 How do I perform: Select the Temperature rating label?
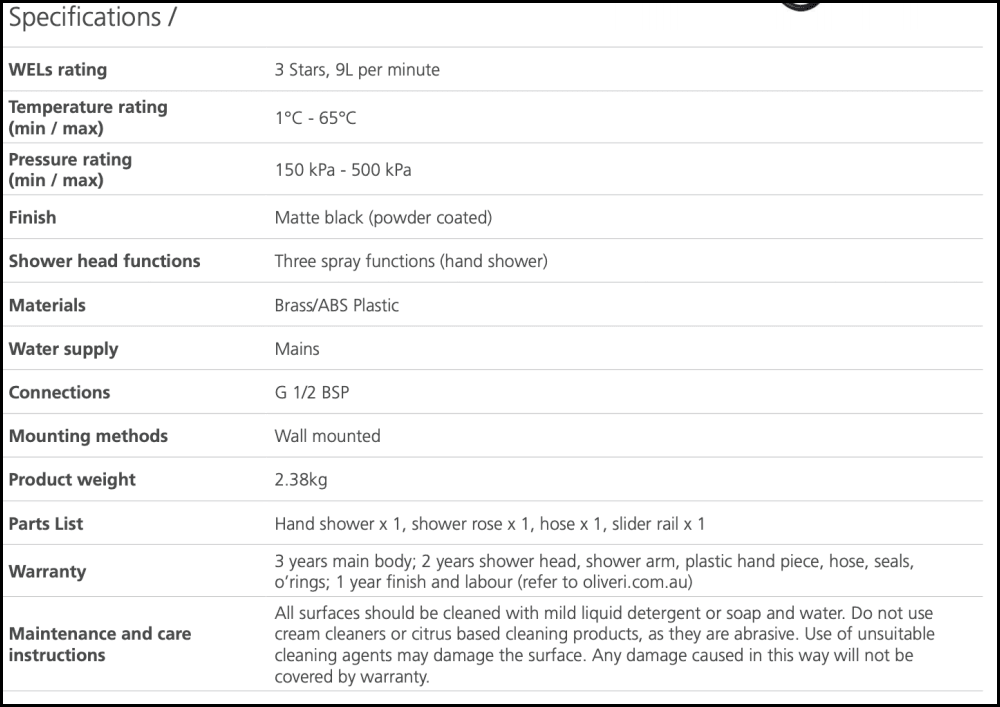click(x=88, y=117)
